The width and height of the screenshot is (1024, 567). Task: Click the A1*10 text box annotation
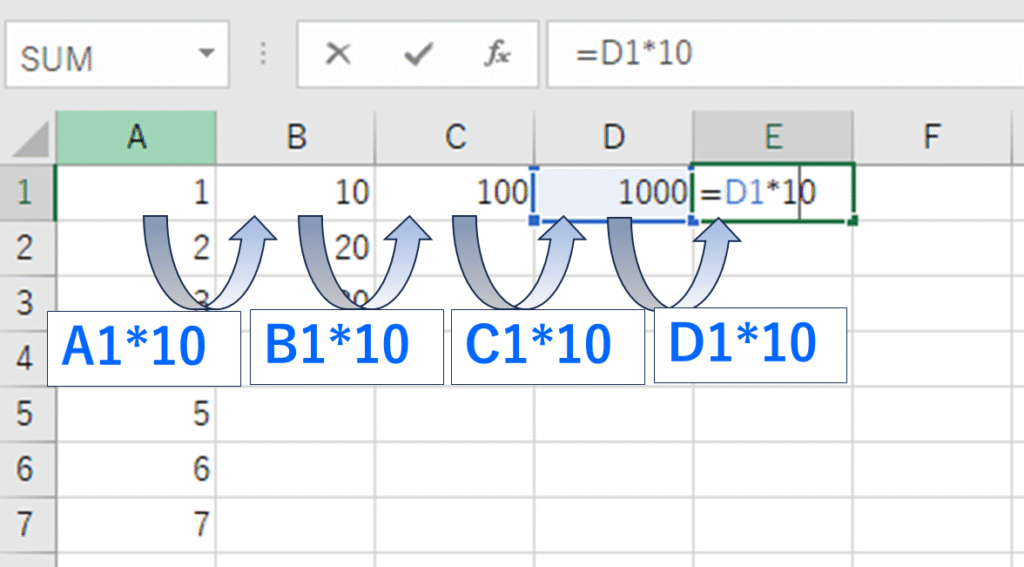[x=143, y=347]
